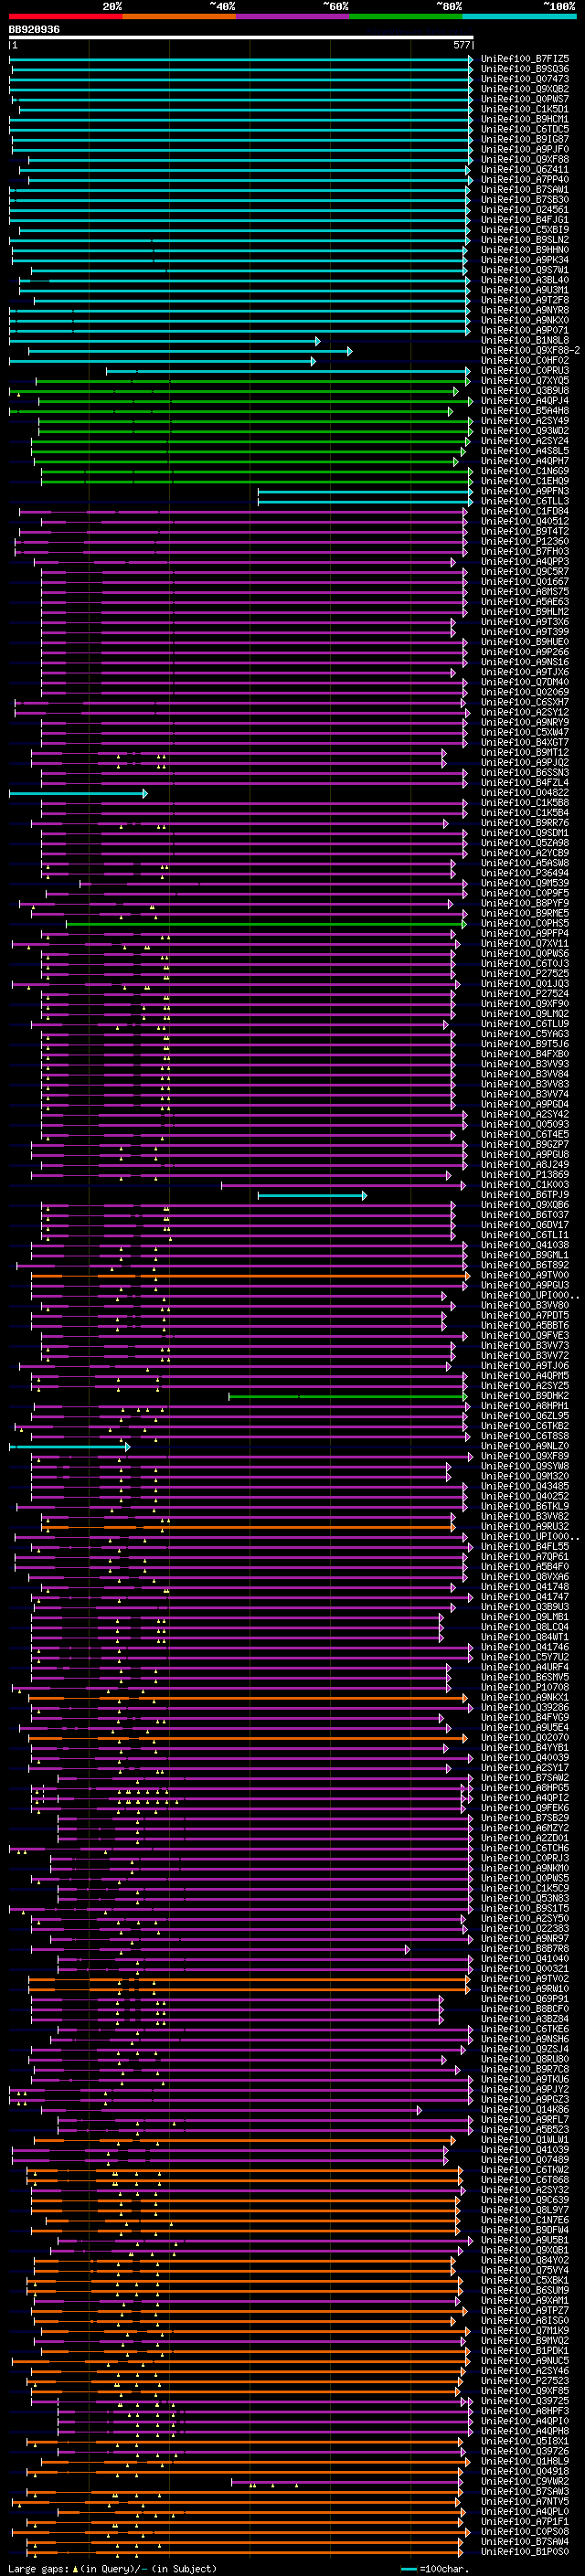The image size is (585, 2576).
Task: Select label UniRef100_Q07489
Action: pos(525,2159)
